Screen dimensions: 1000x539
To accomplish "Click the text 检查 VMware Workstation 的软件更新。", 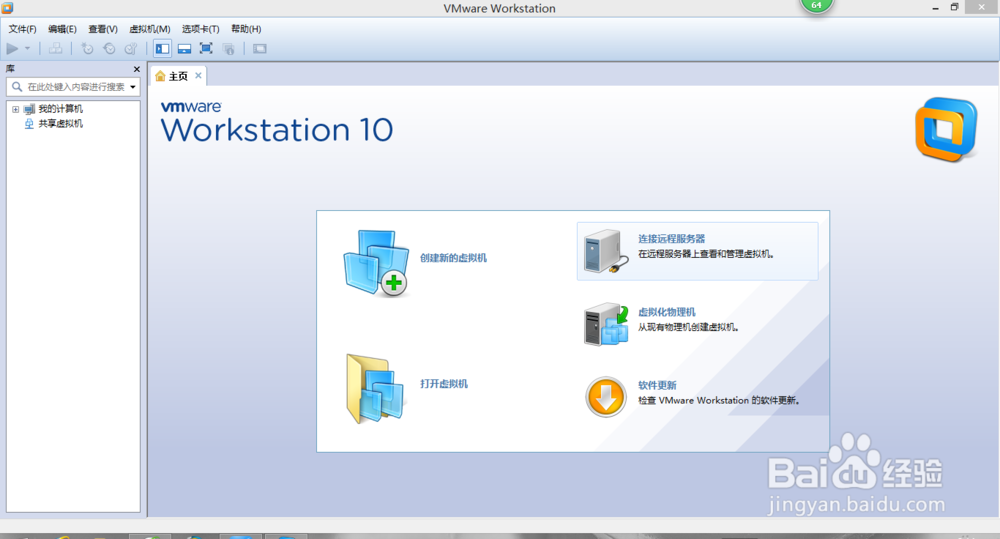I will click(719, 401).
